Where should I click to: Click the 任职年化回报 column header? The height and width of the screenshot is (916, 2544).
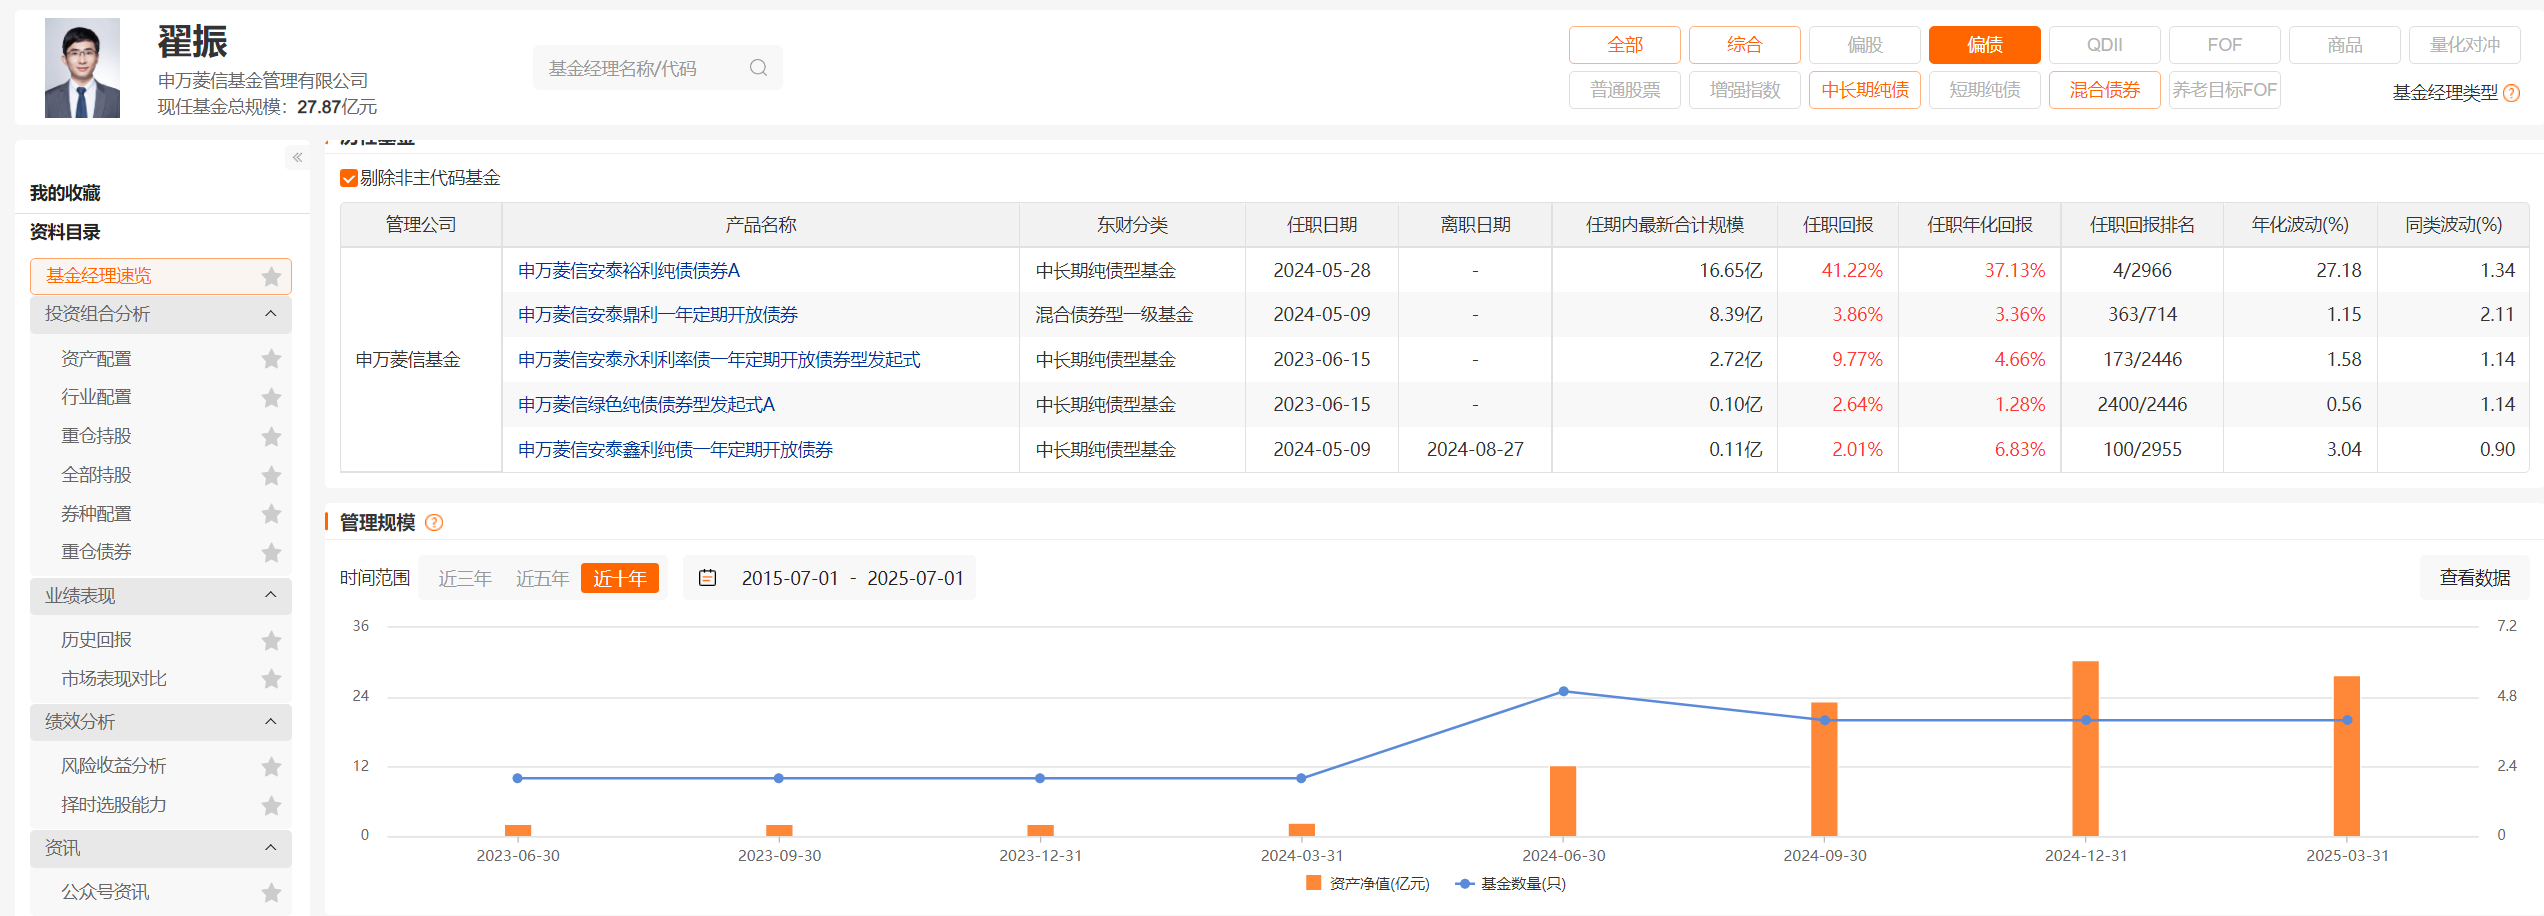[1980, 225]
